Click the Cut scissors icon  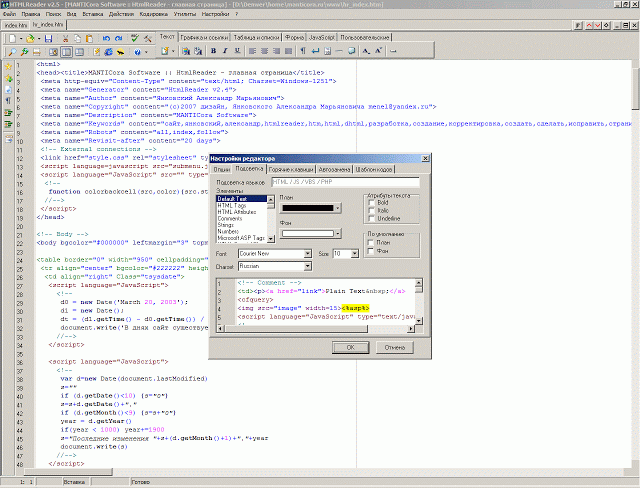65,39
